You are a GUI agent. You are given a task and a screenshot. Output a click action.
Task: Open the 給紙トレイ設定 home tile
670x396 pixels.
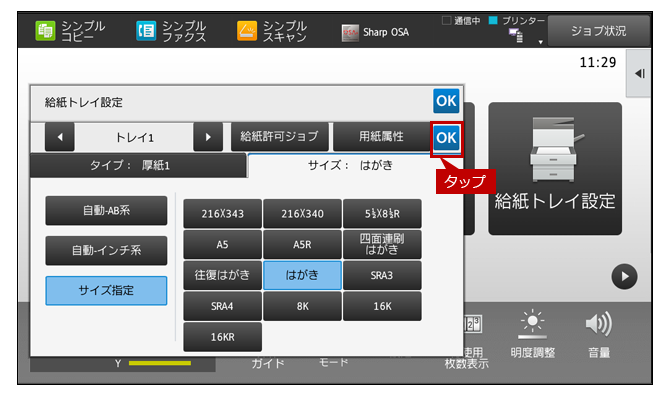555,168
